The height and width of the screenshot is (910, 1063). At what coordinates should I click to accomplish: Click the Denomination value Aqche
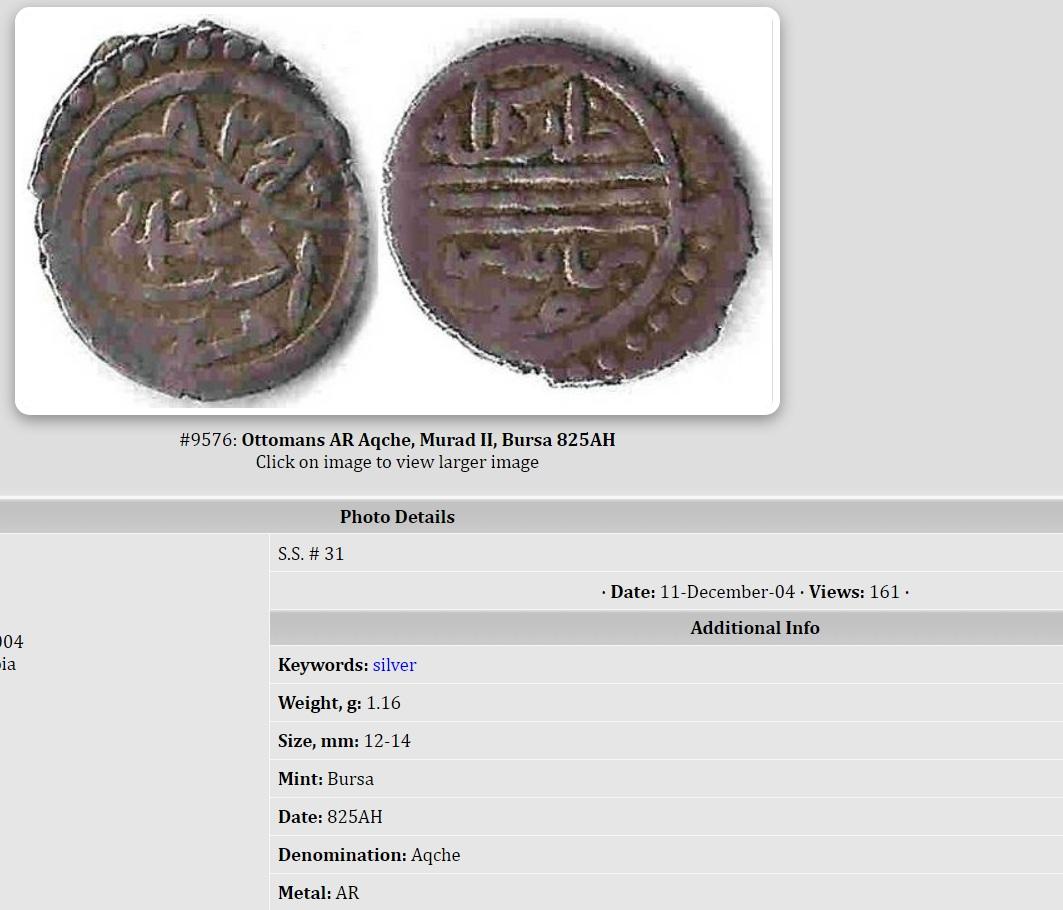tap(435, 855)
